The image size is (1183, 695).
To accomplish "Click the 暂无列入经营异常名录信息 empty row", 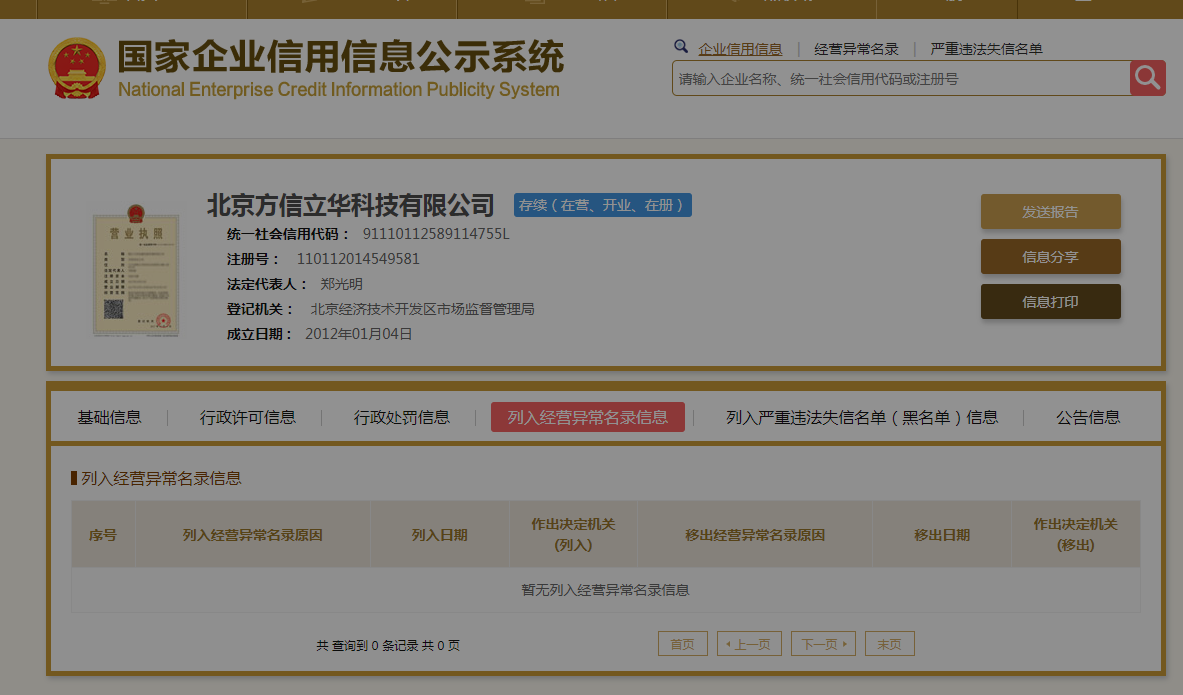I will 606,589.
